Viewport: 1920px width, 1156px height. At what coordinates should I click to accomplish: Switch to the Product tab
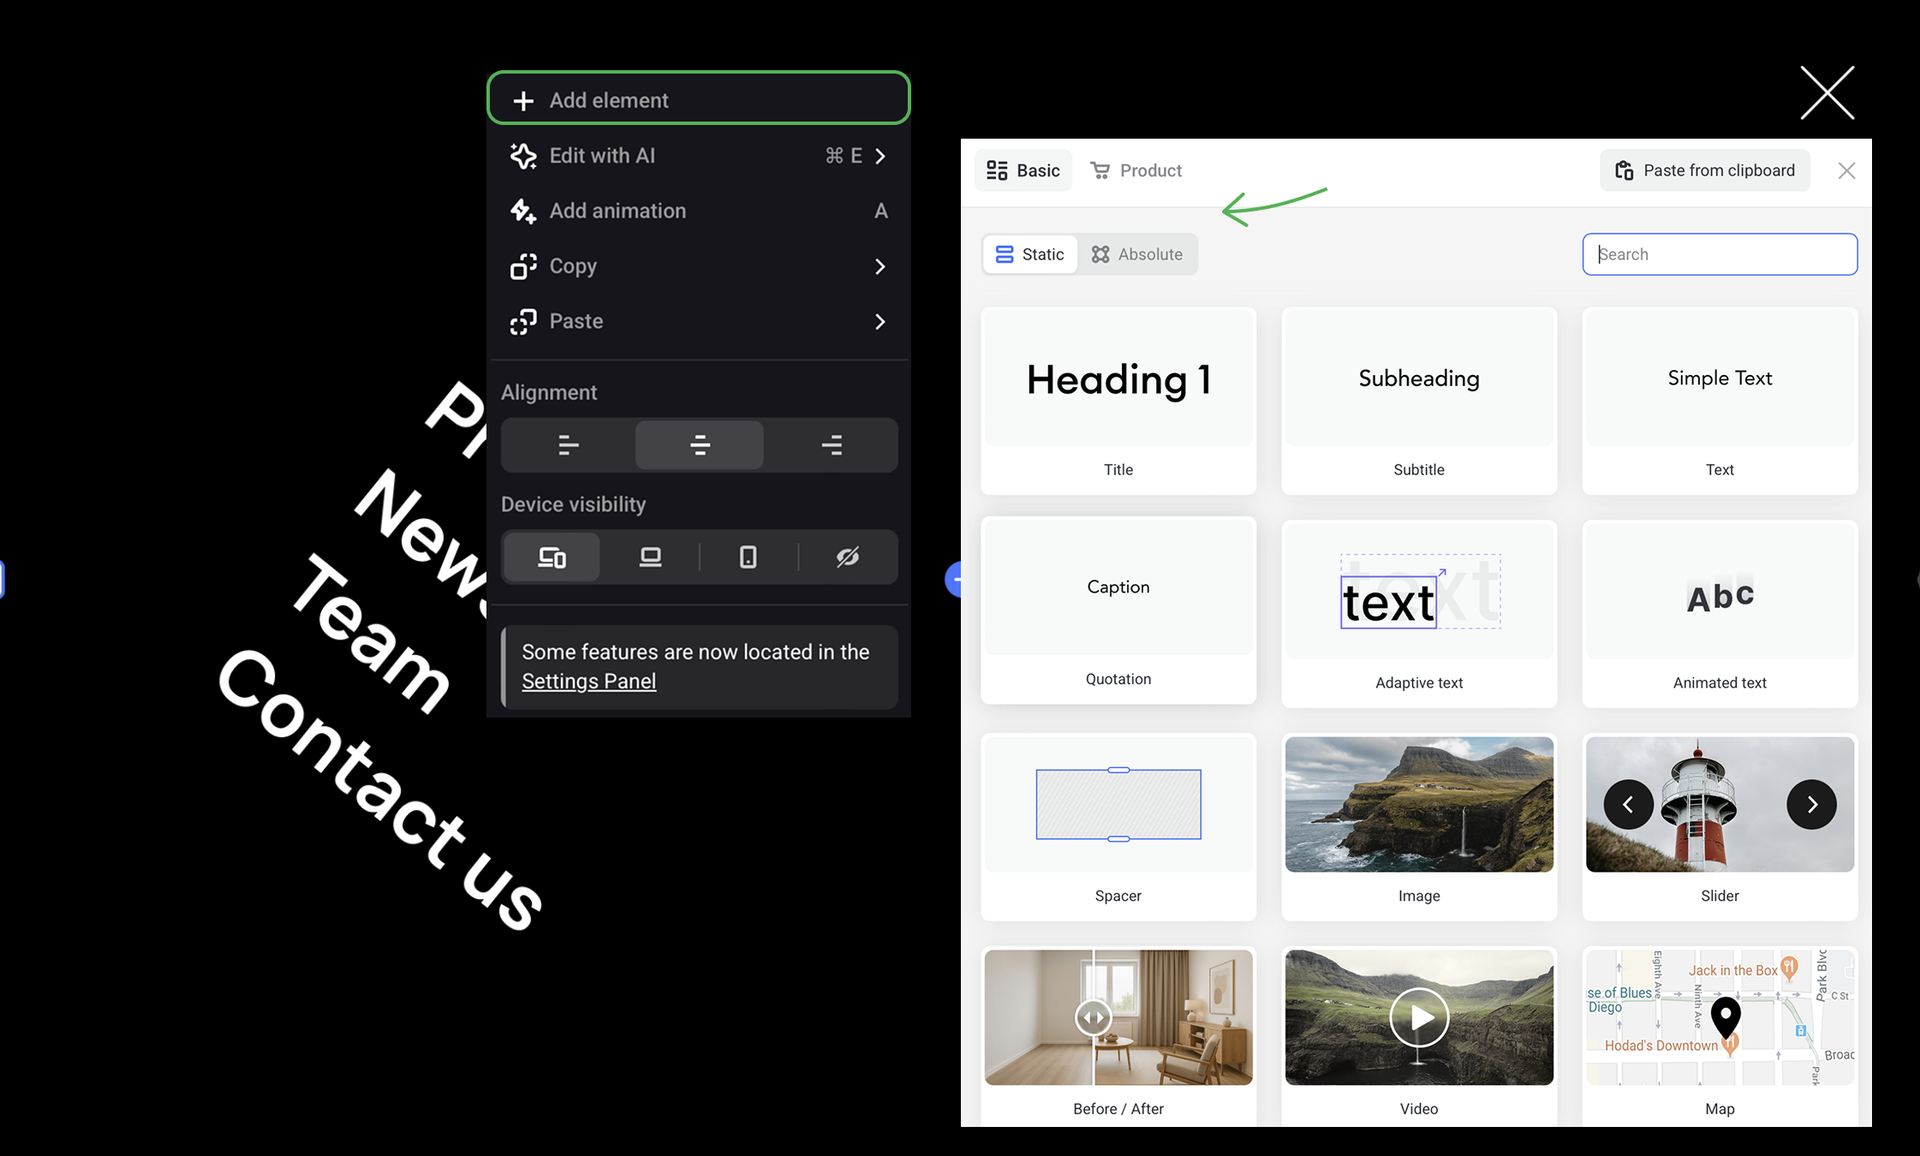[1136, 170]
